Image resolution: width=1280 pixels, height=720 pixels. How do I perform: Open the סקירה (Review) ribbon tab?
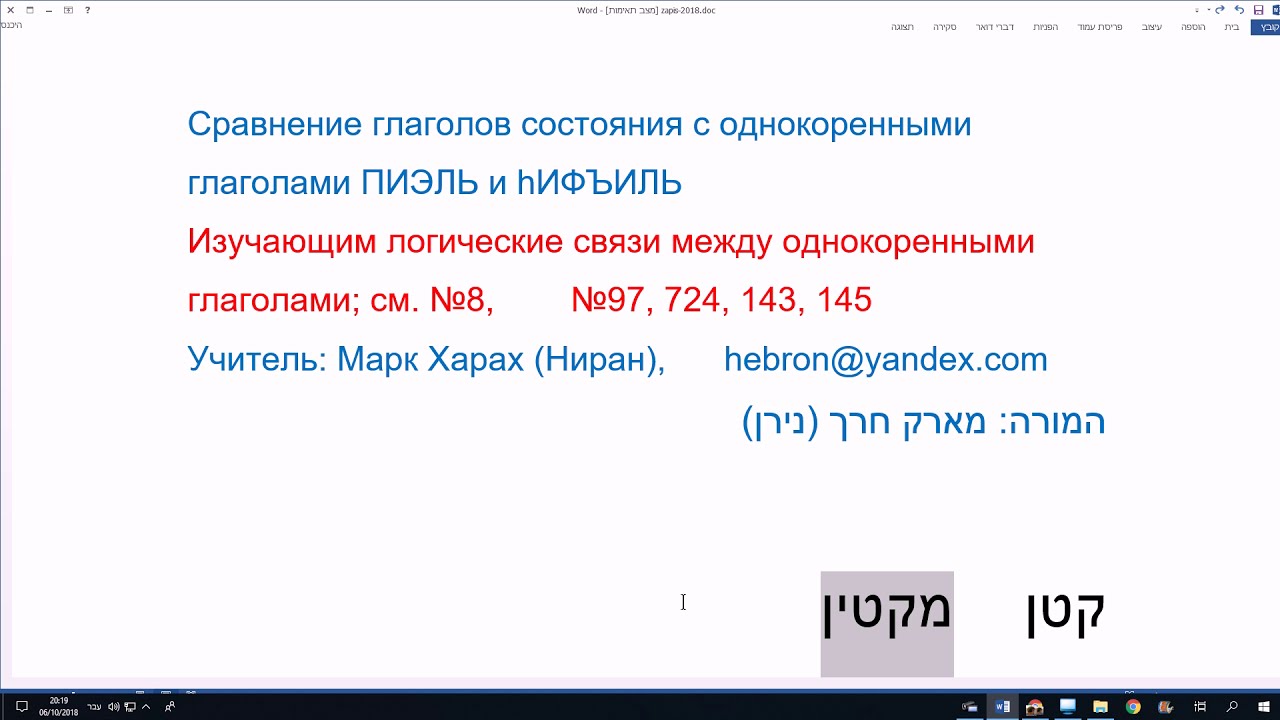click(x=944, y=27)
